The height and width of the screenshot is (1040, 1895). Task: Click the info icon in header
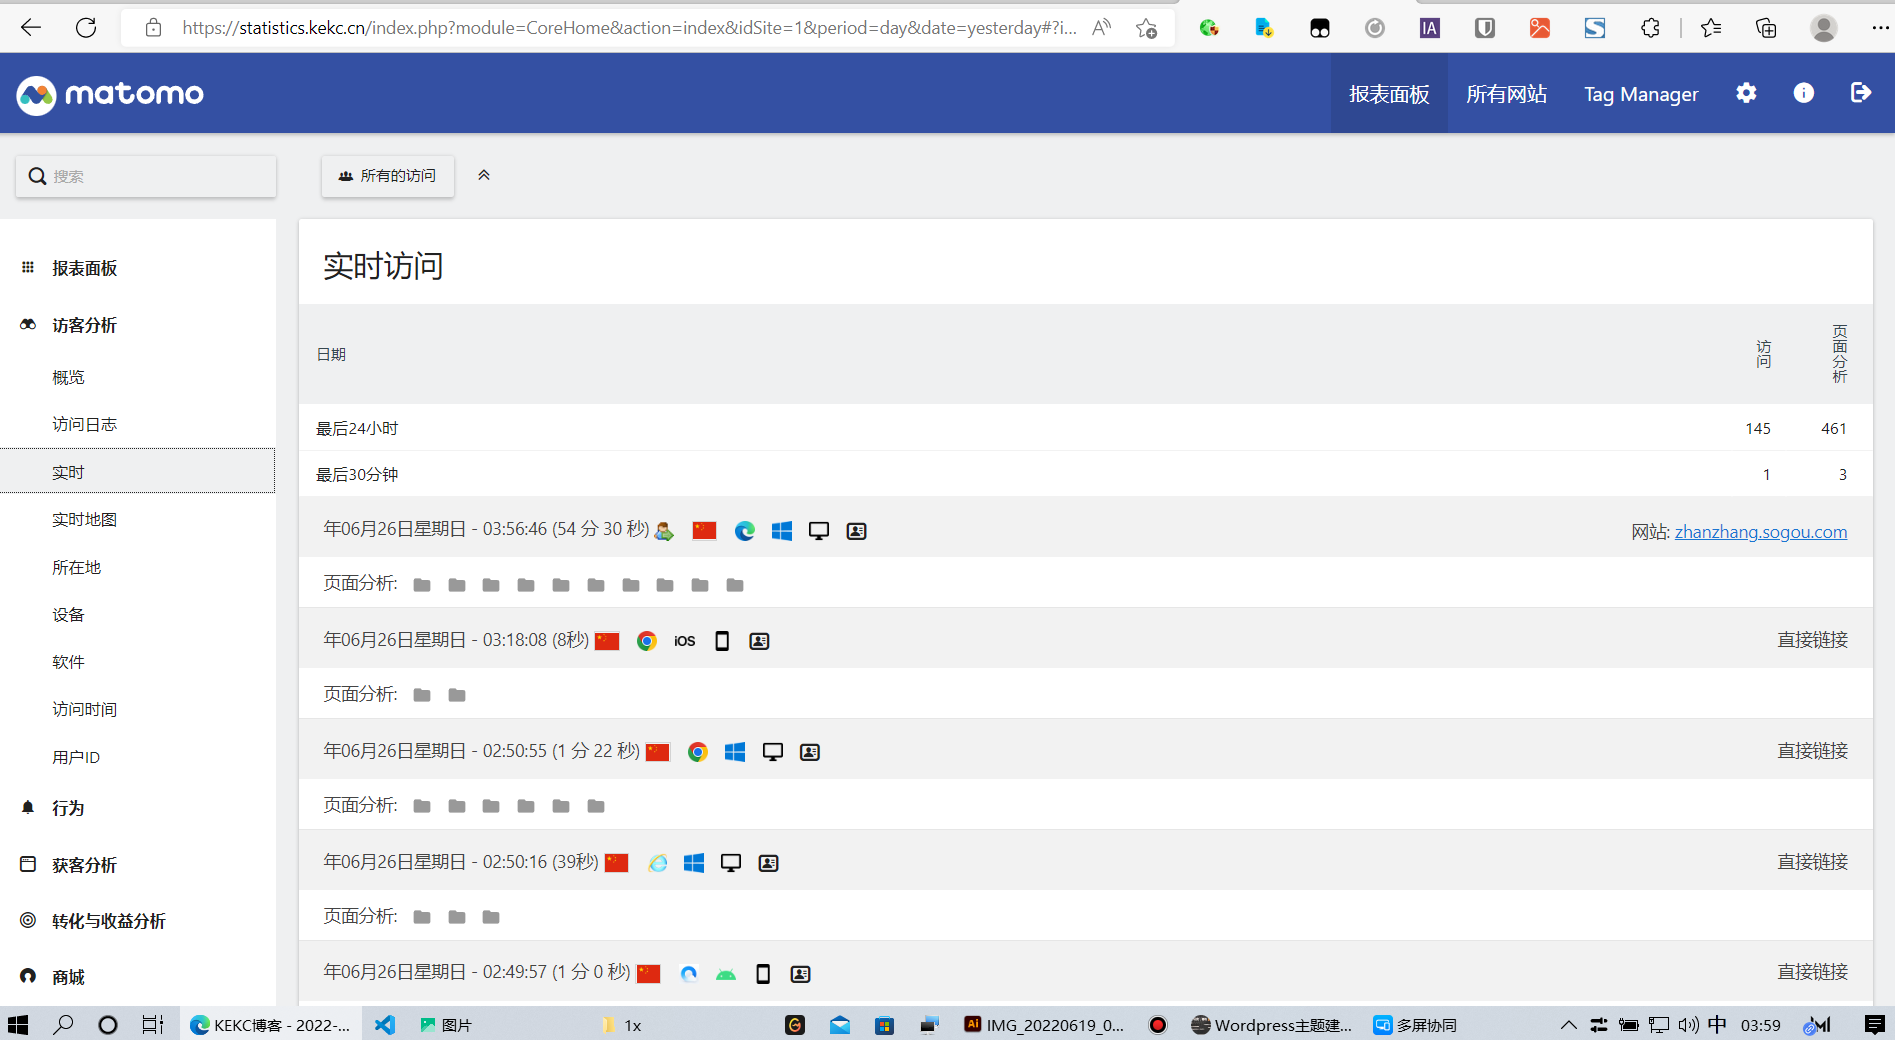click(1803, 93)
